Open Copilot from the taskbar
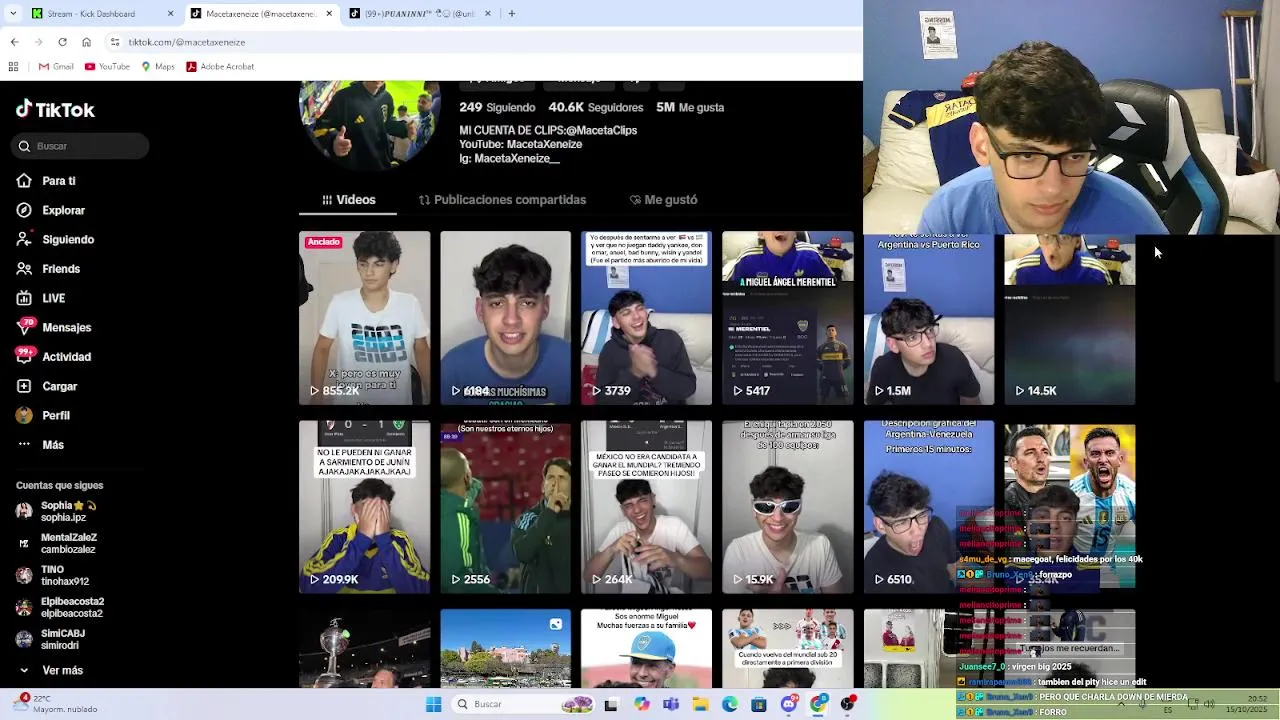The height and width of the screenshot is (720, 1280). [x=641, y=704]
